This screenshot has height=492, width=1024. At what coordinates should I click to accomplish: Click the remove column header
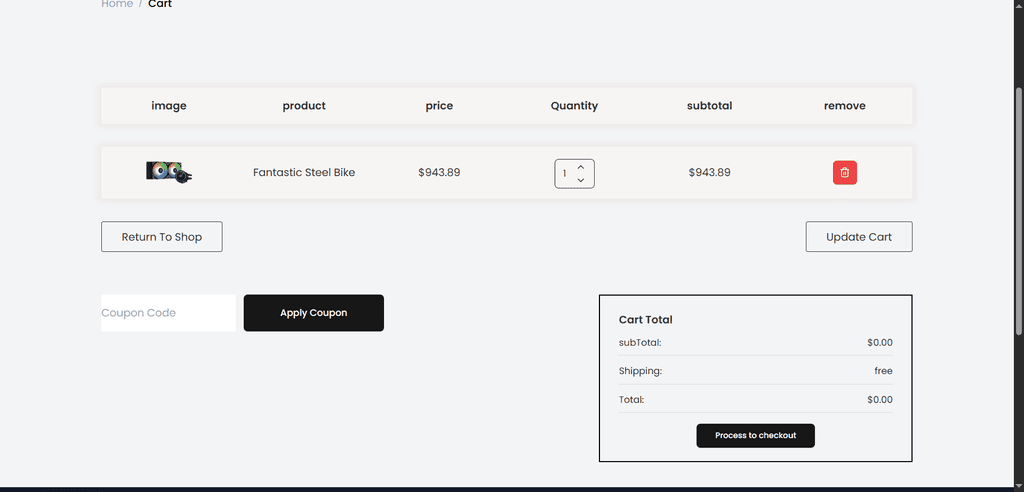tap(844, 106)
